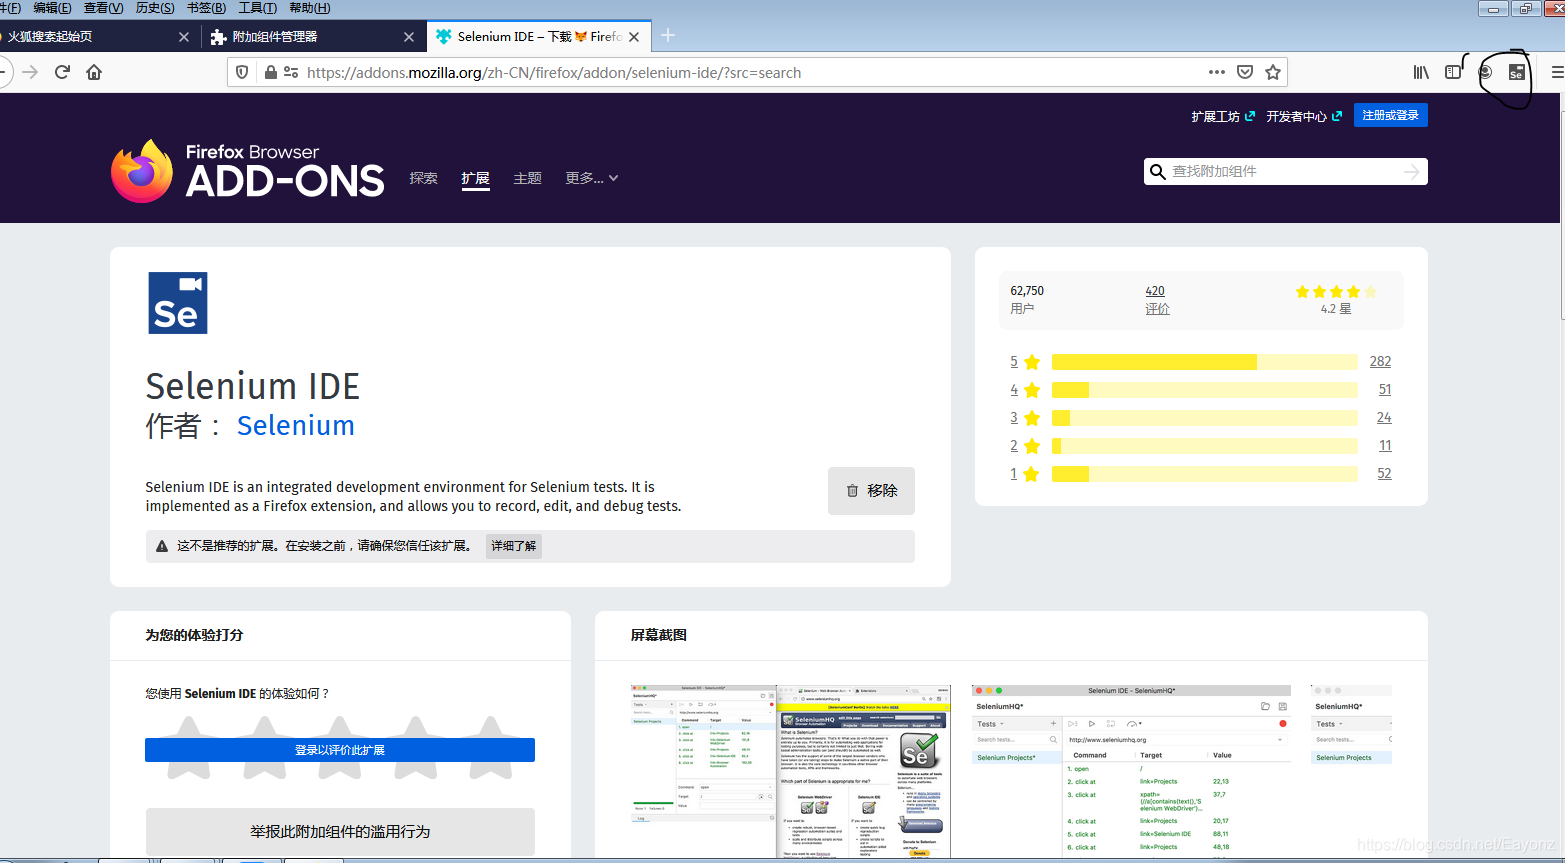The width and height of the screenshot is (1565, 863).
Task: Rate the extension with the first star
Action: pyautogui.click(x=190, y=747)
